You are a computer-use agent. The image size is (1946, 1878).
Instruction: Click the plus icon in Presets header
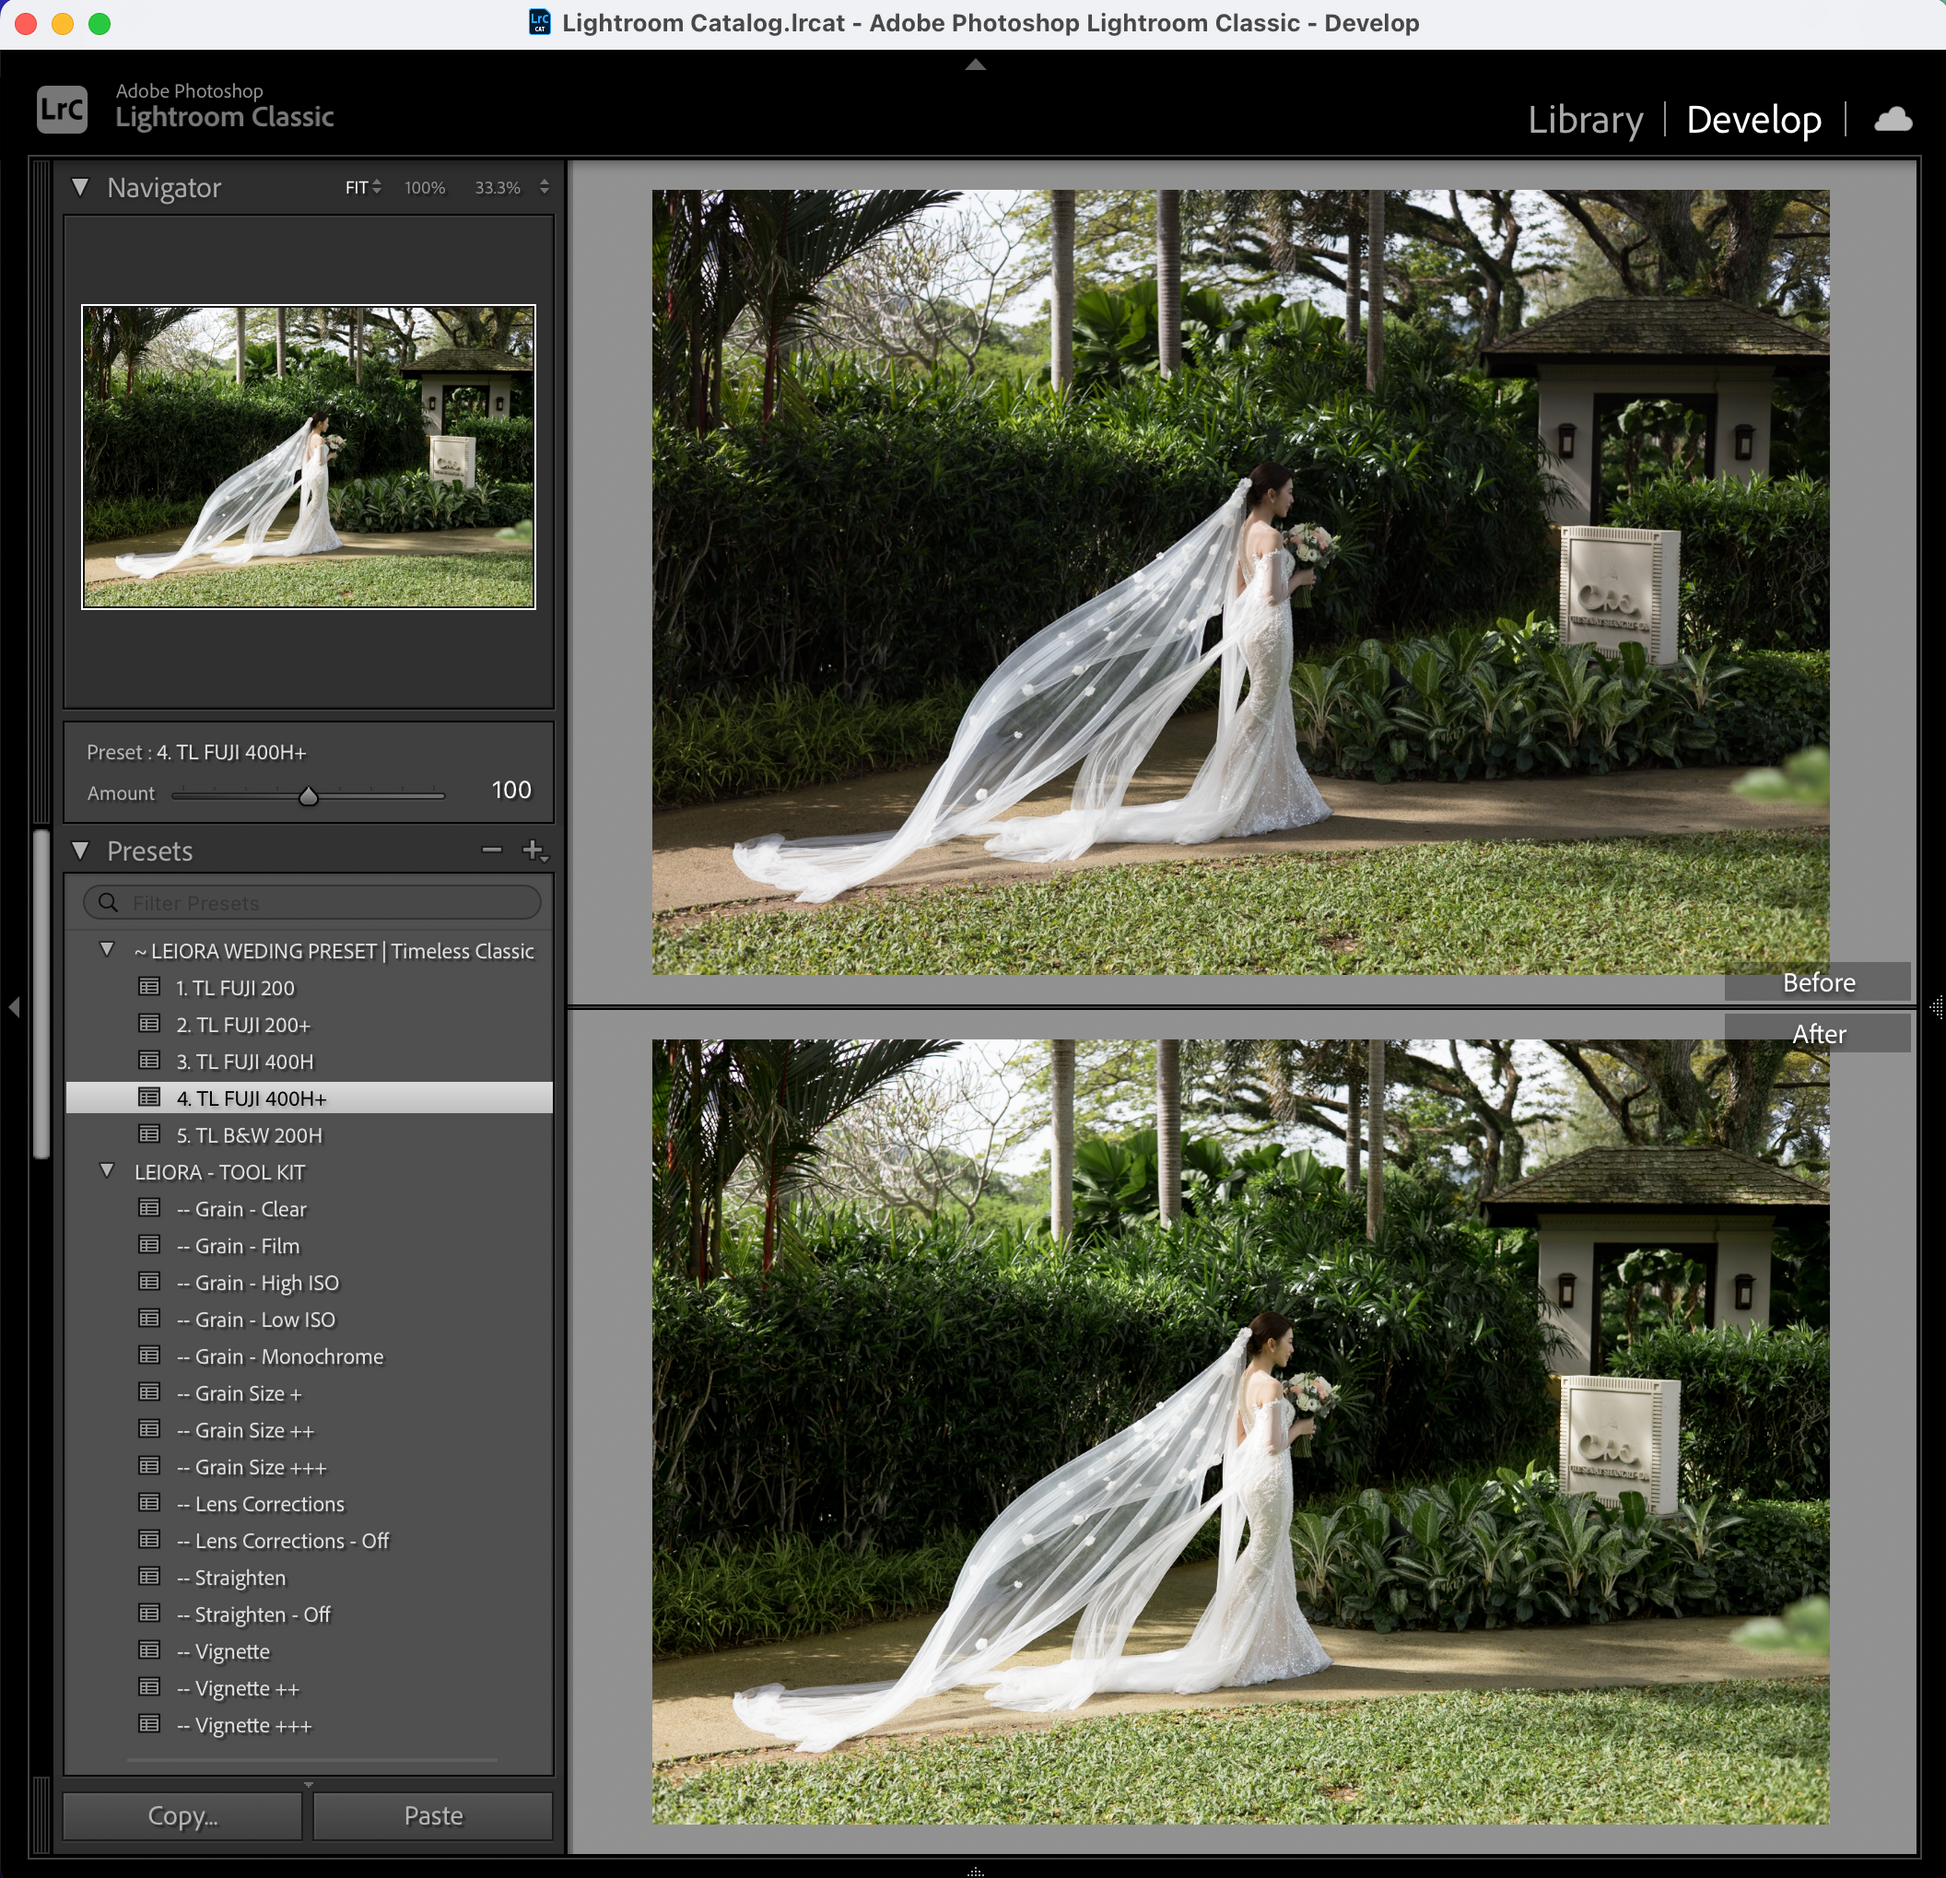533,850
